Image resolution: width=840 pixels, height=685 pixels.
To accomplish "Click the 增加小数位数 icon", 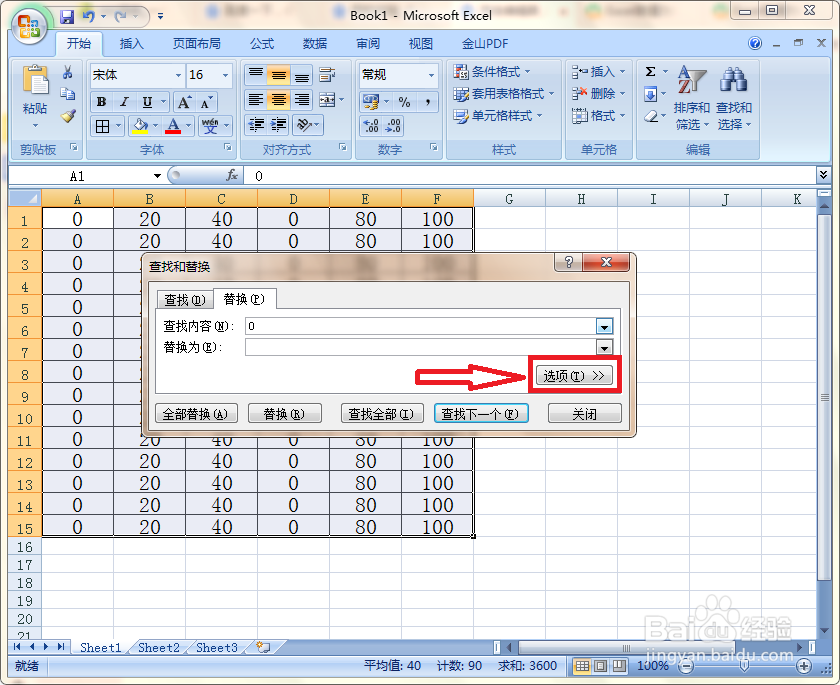I will [x=370, y=126].
